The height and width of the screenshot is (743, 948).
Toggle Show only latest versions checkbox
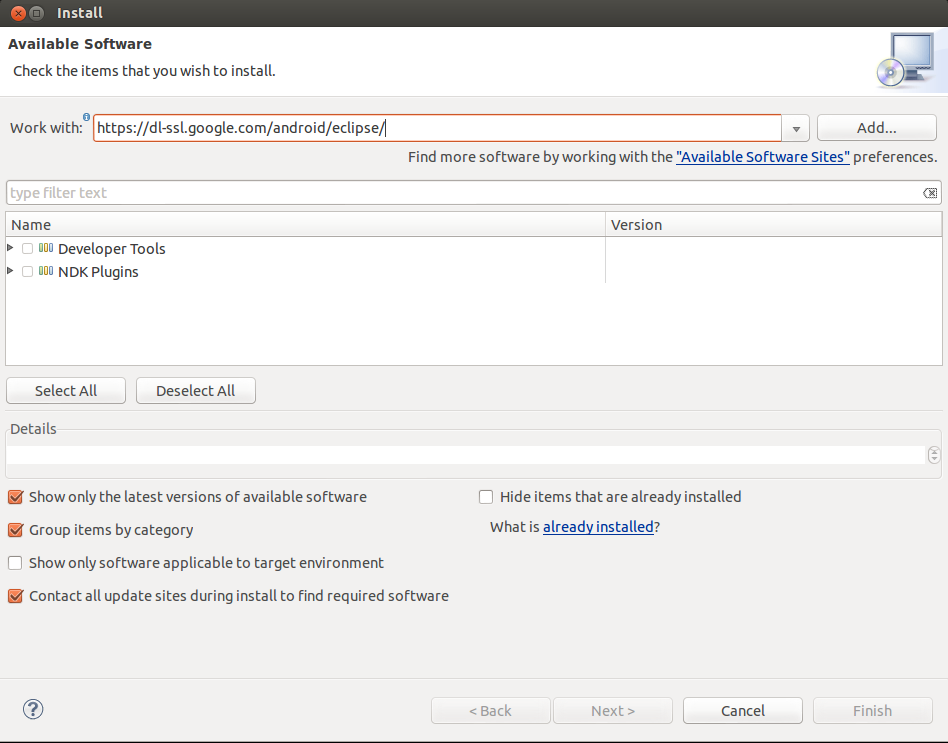click(x=15, y=496)
